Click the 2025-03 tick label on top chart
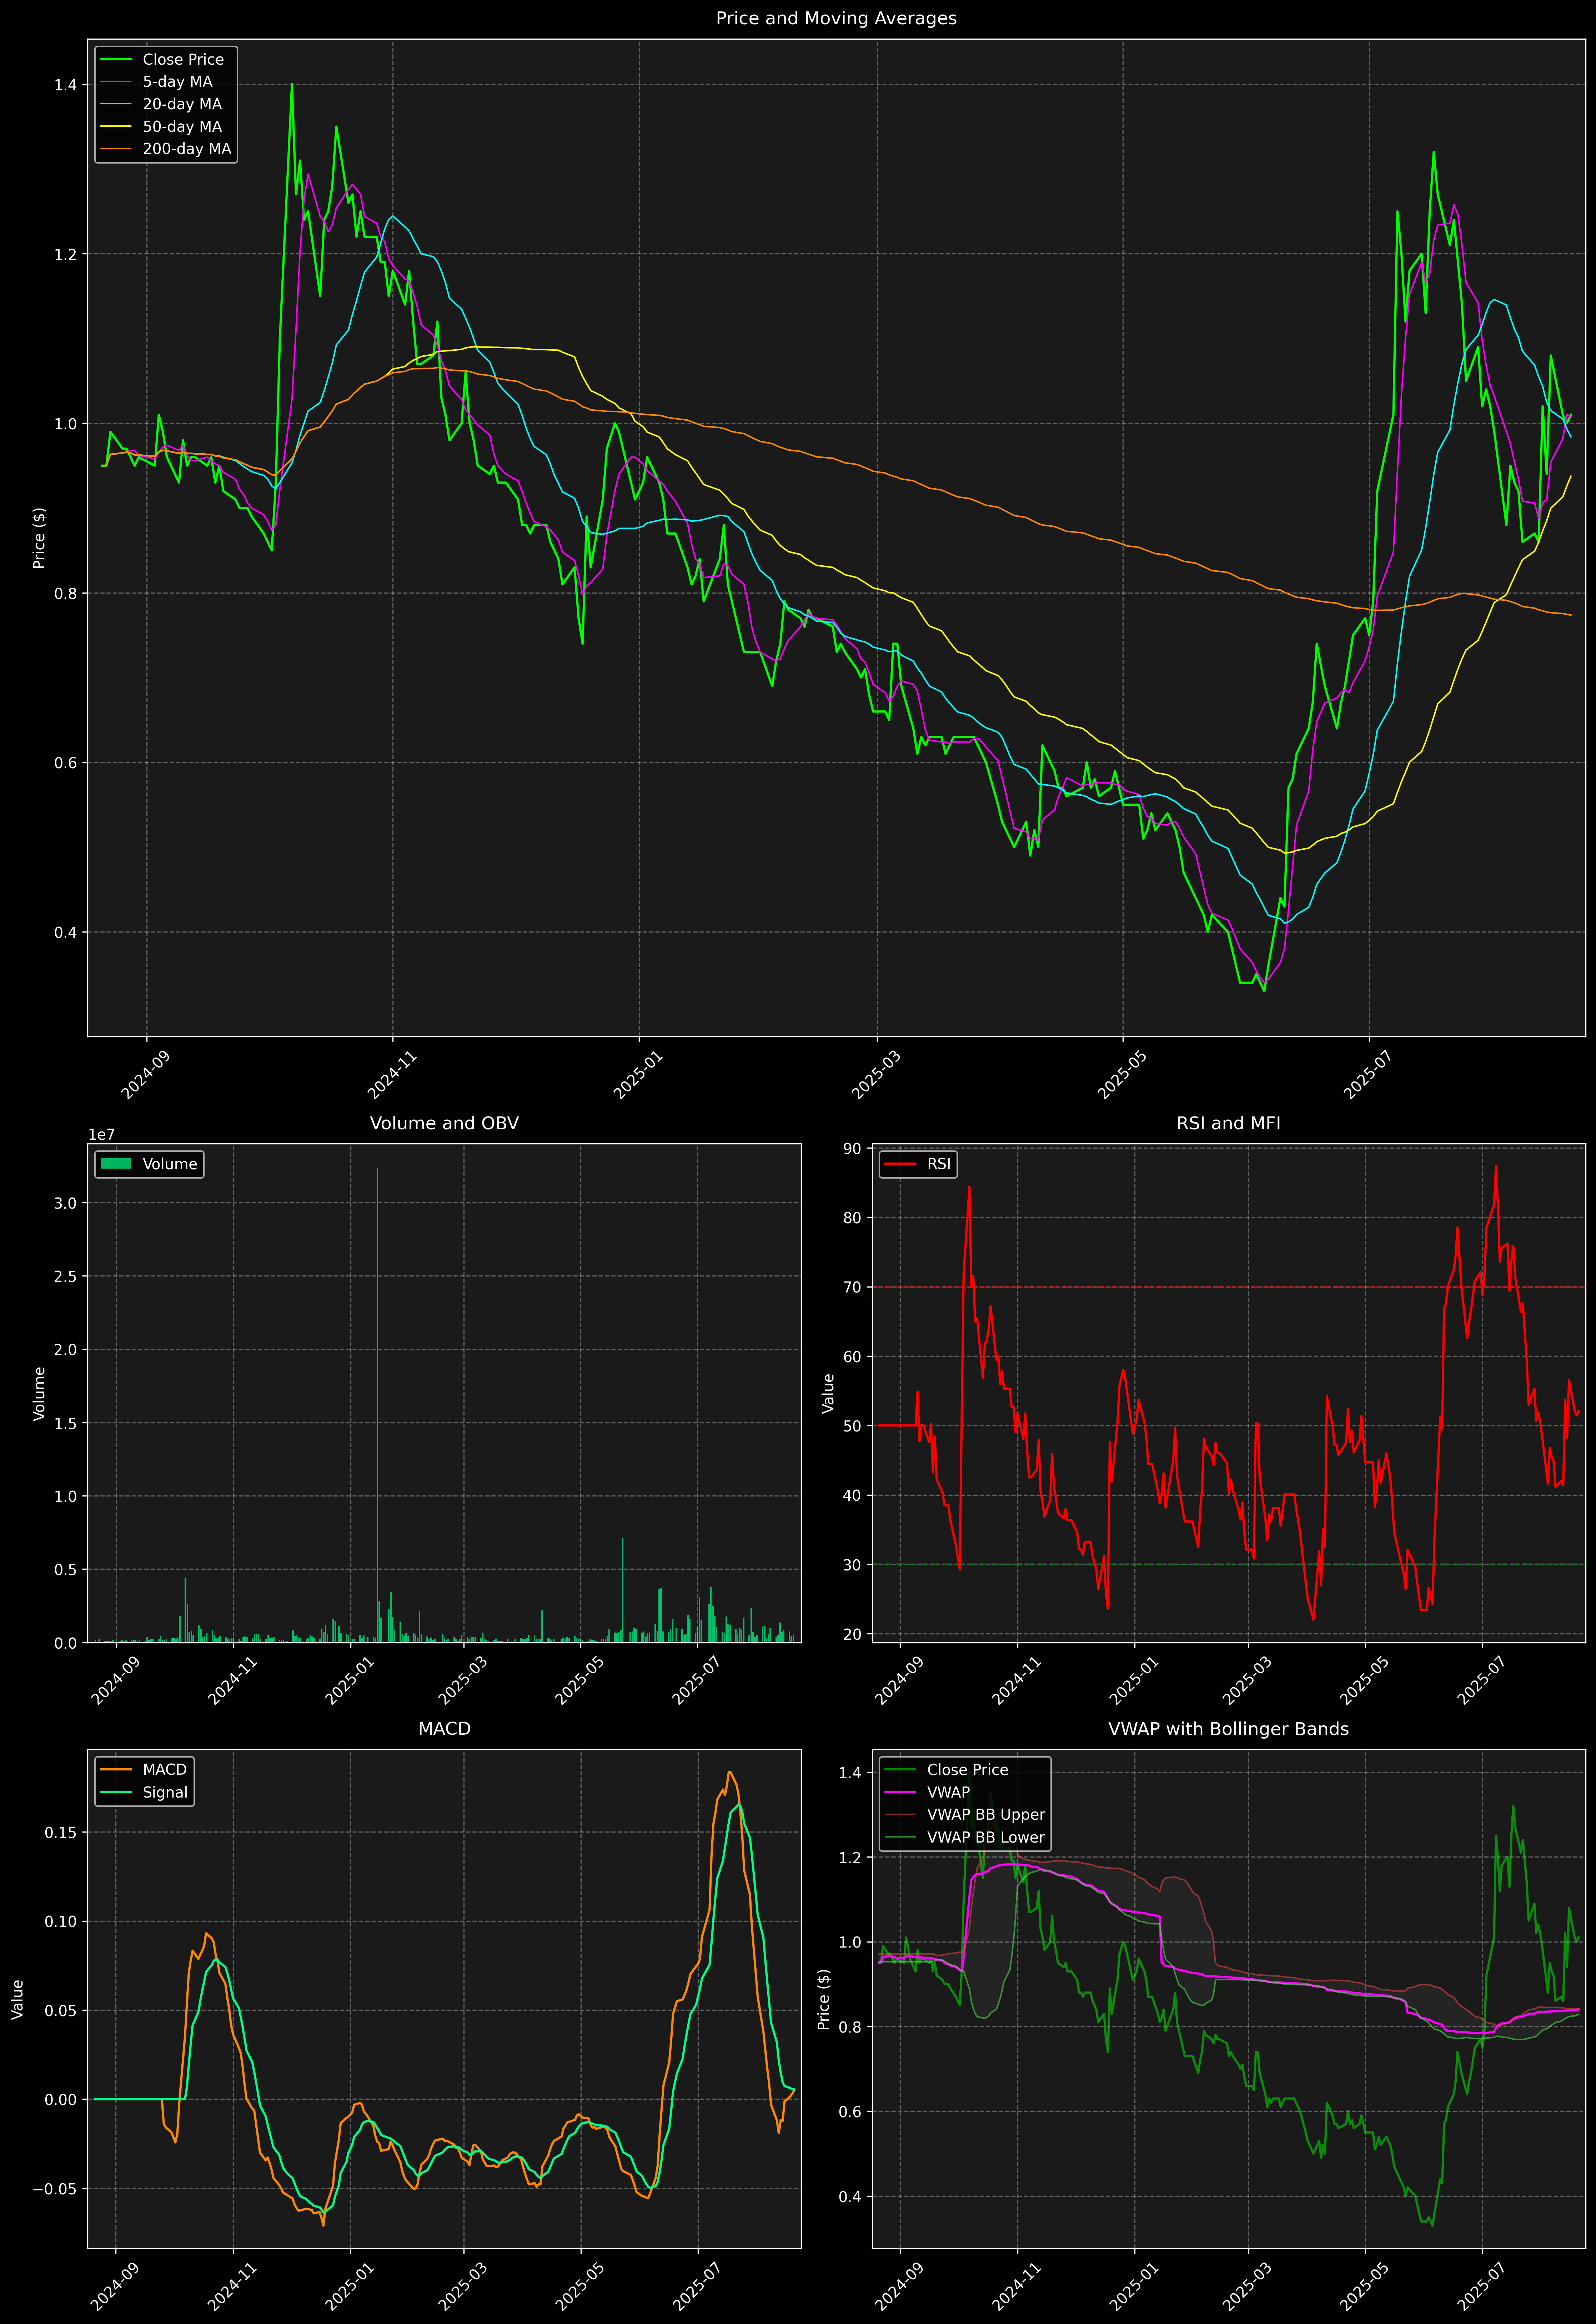The width and height of the screenshot is (1596, 2324). click(x=875, y=1075)
